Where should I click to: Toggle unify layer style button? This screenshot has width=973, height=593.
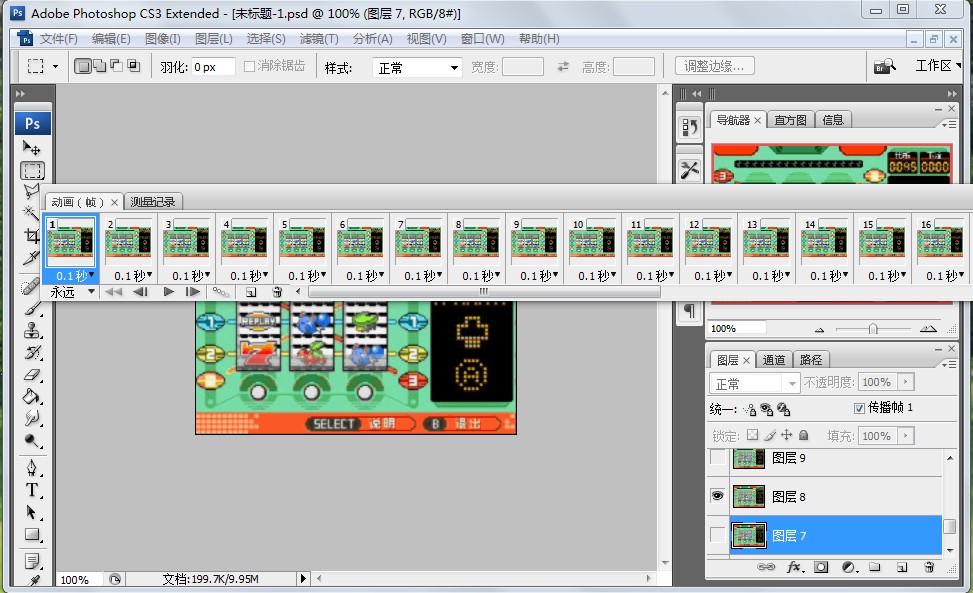784,409
